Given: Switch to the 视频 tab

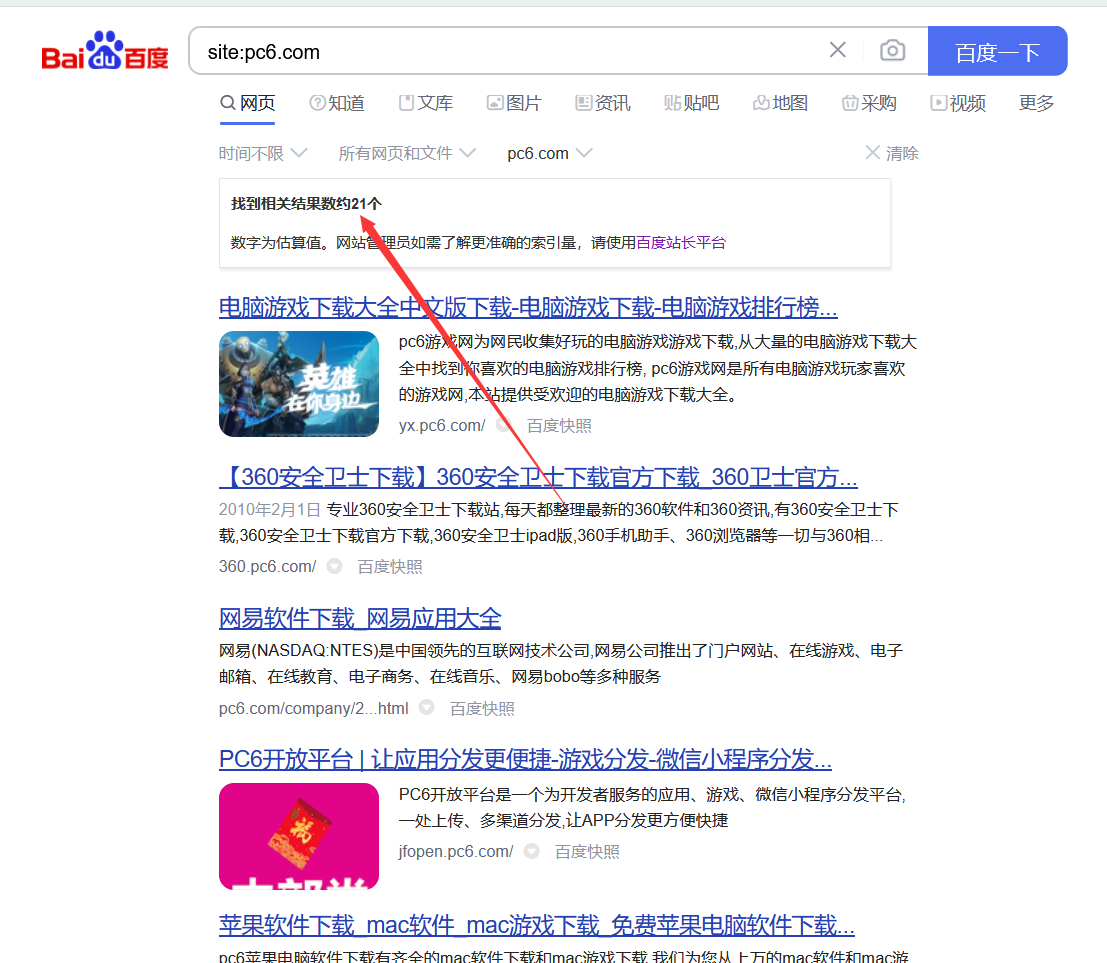Looking at the screenshot, I should pyautogui.click(x=958, y=103).
